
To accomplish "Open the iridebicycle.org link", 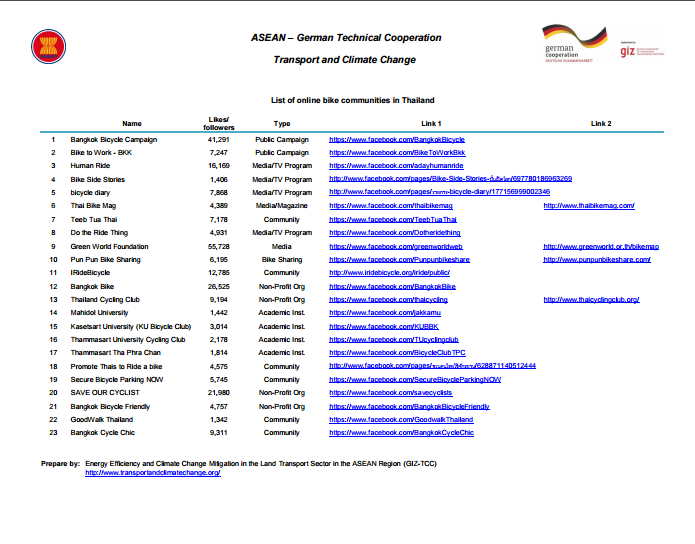I will (390, 273).
